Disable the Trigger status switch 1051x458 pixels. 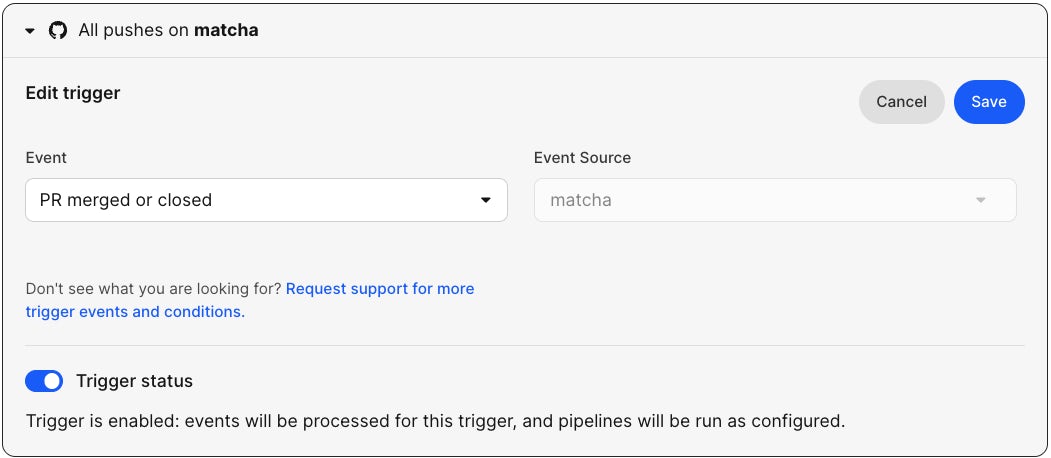44,381
